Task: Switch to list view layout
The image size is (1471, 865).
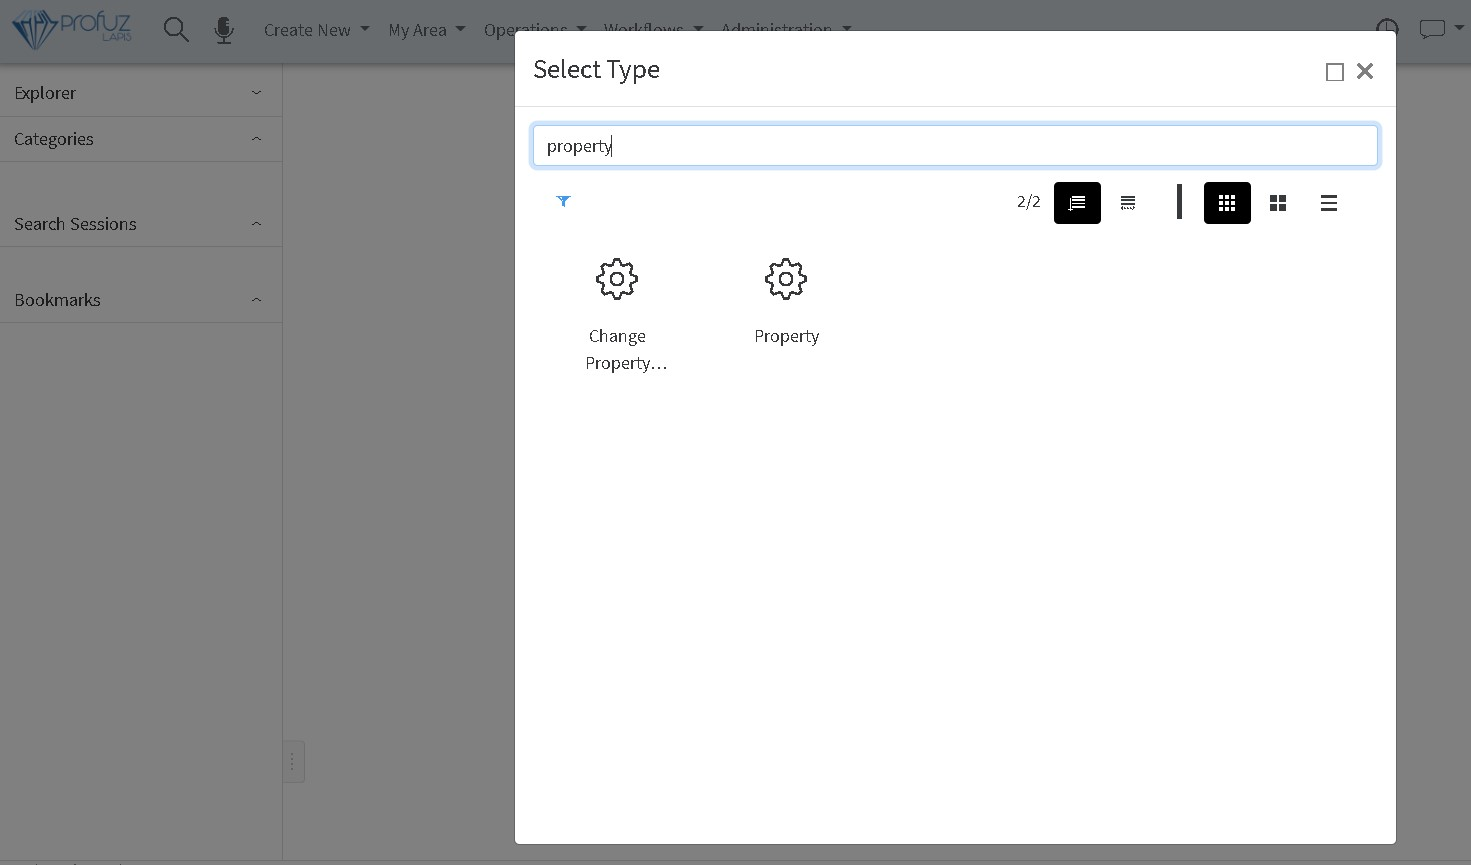Action: tap(1328, 203)
